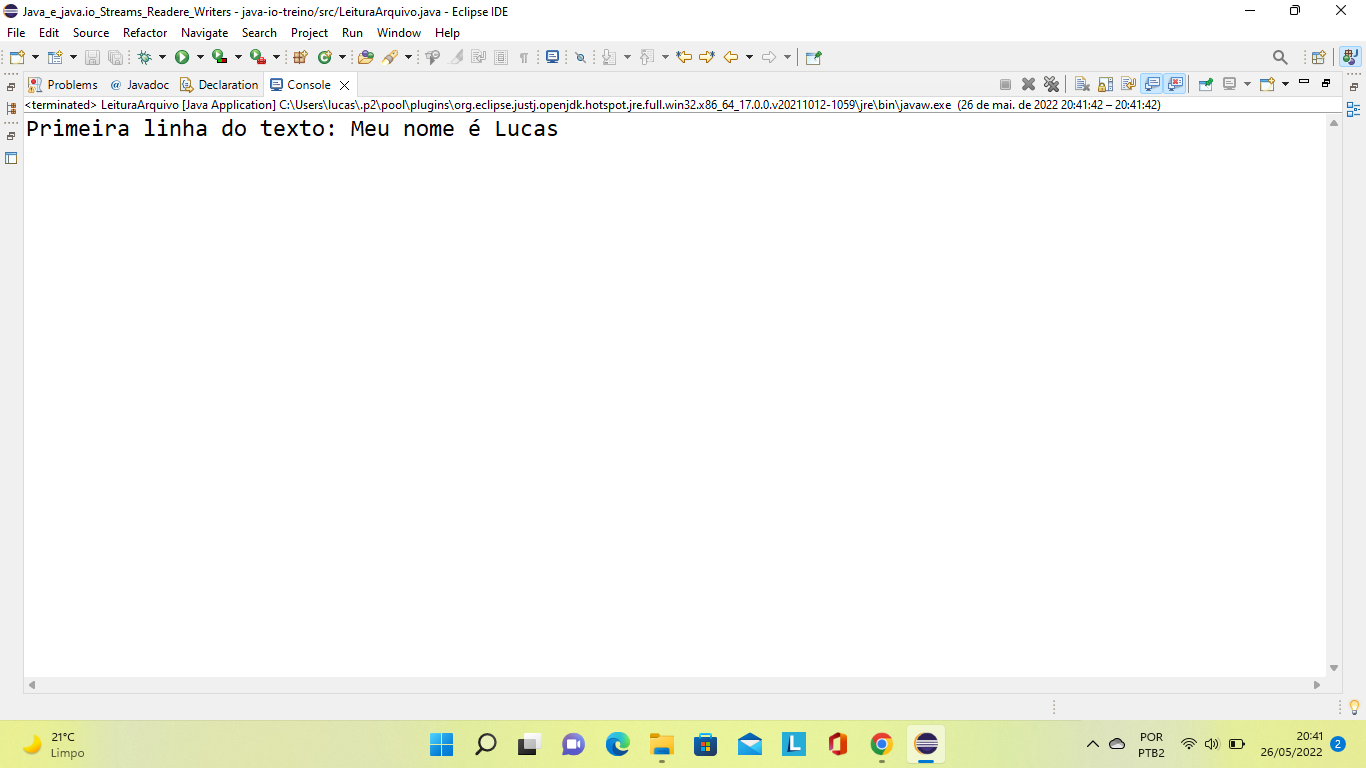
Task: Click the magnifier Quick Access search icon
Action: click(1280, 57)
